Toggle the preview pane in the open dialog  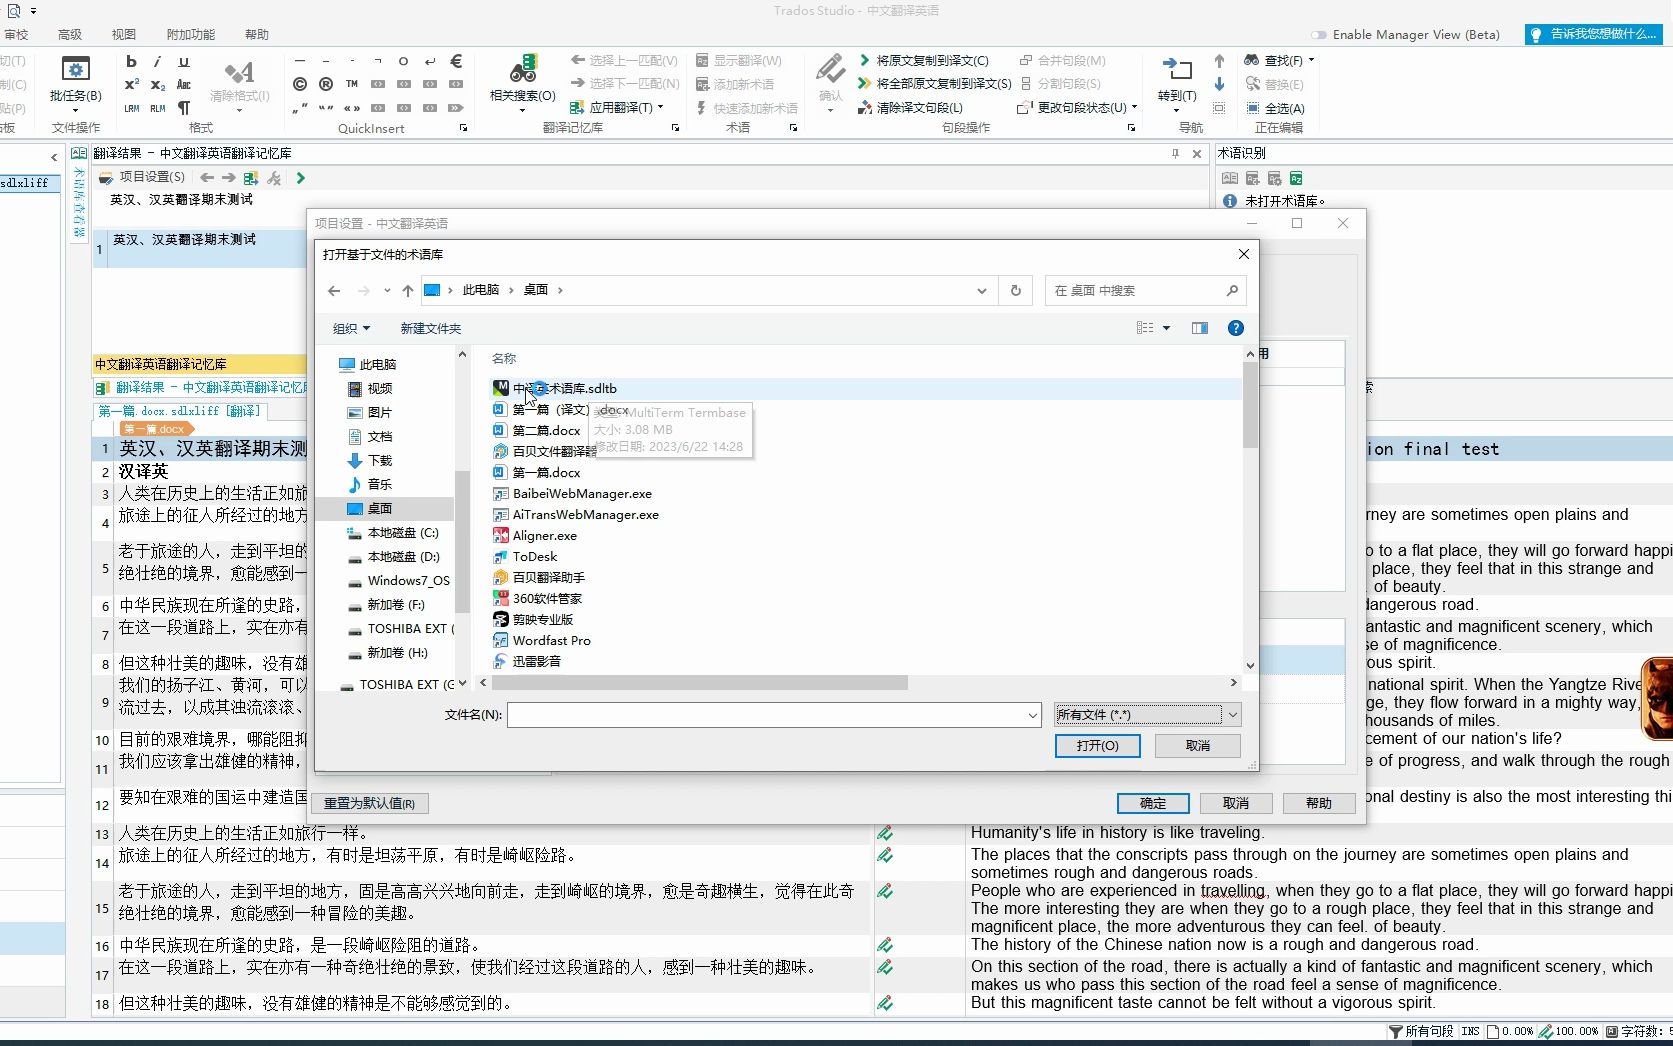pos(1199,327)
